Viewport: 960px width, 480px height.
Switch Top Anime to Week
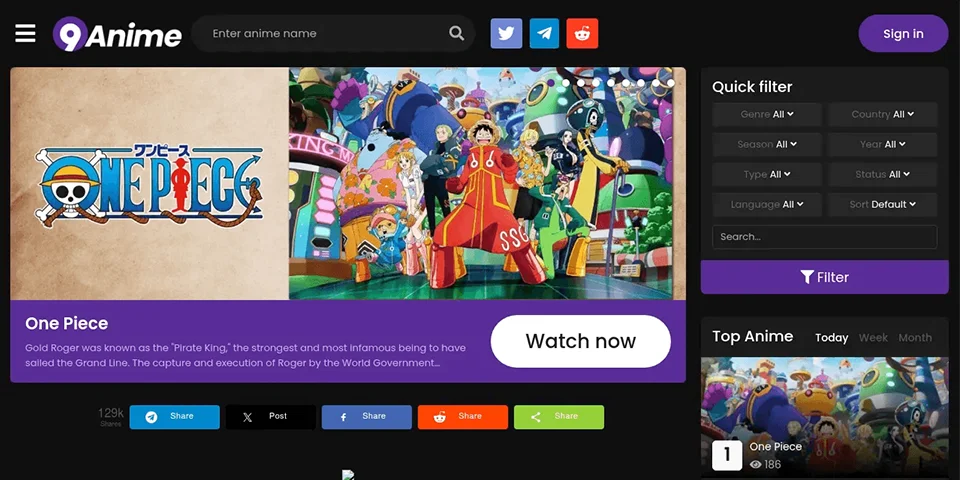click(873, 337)
